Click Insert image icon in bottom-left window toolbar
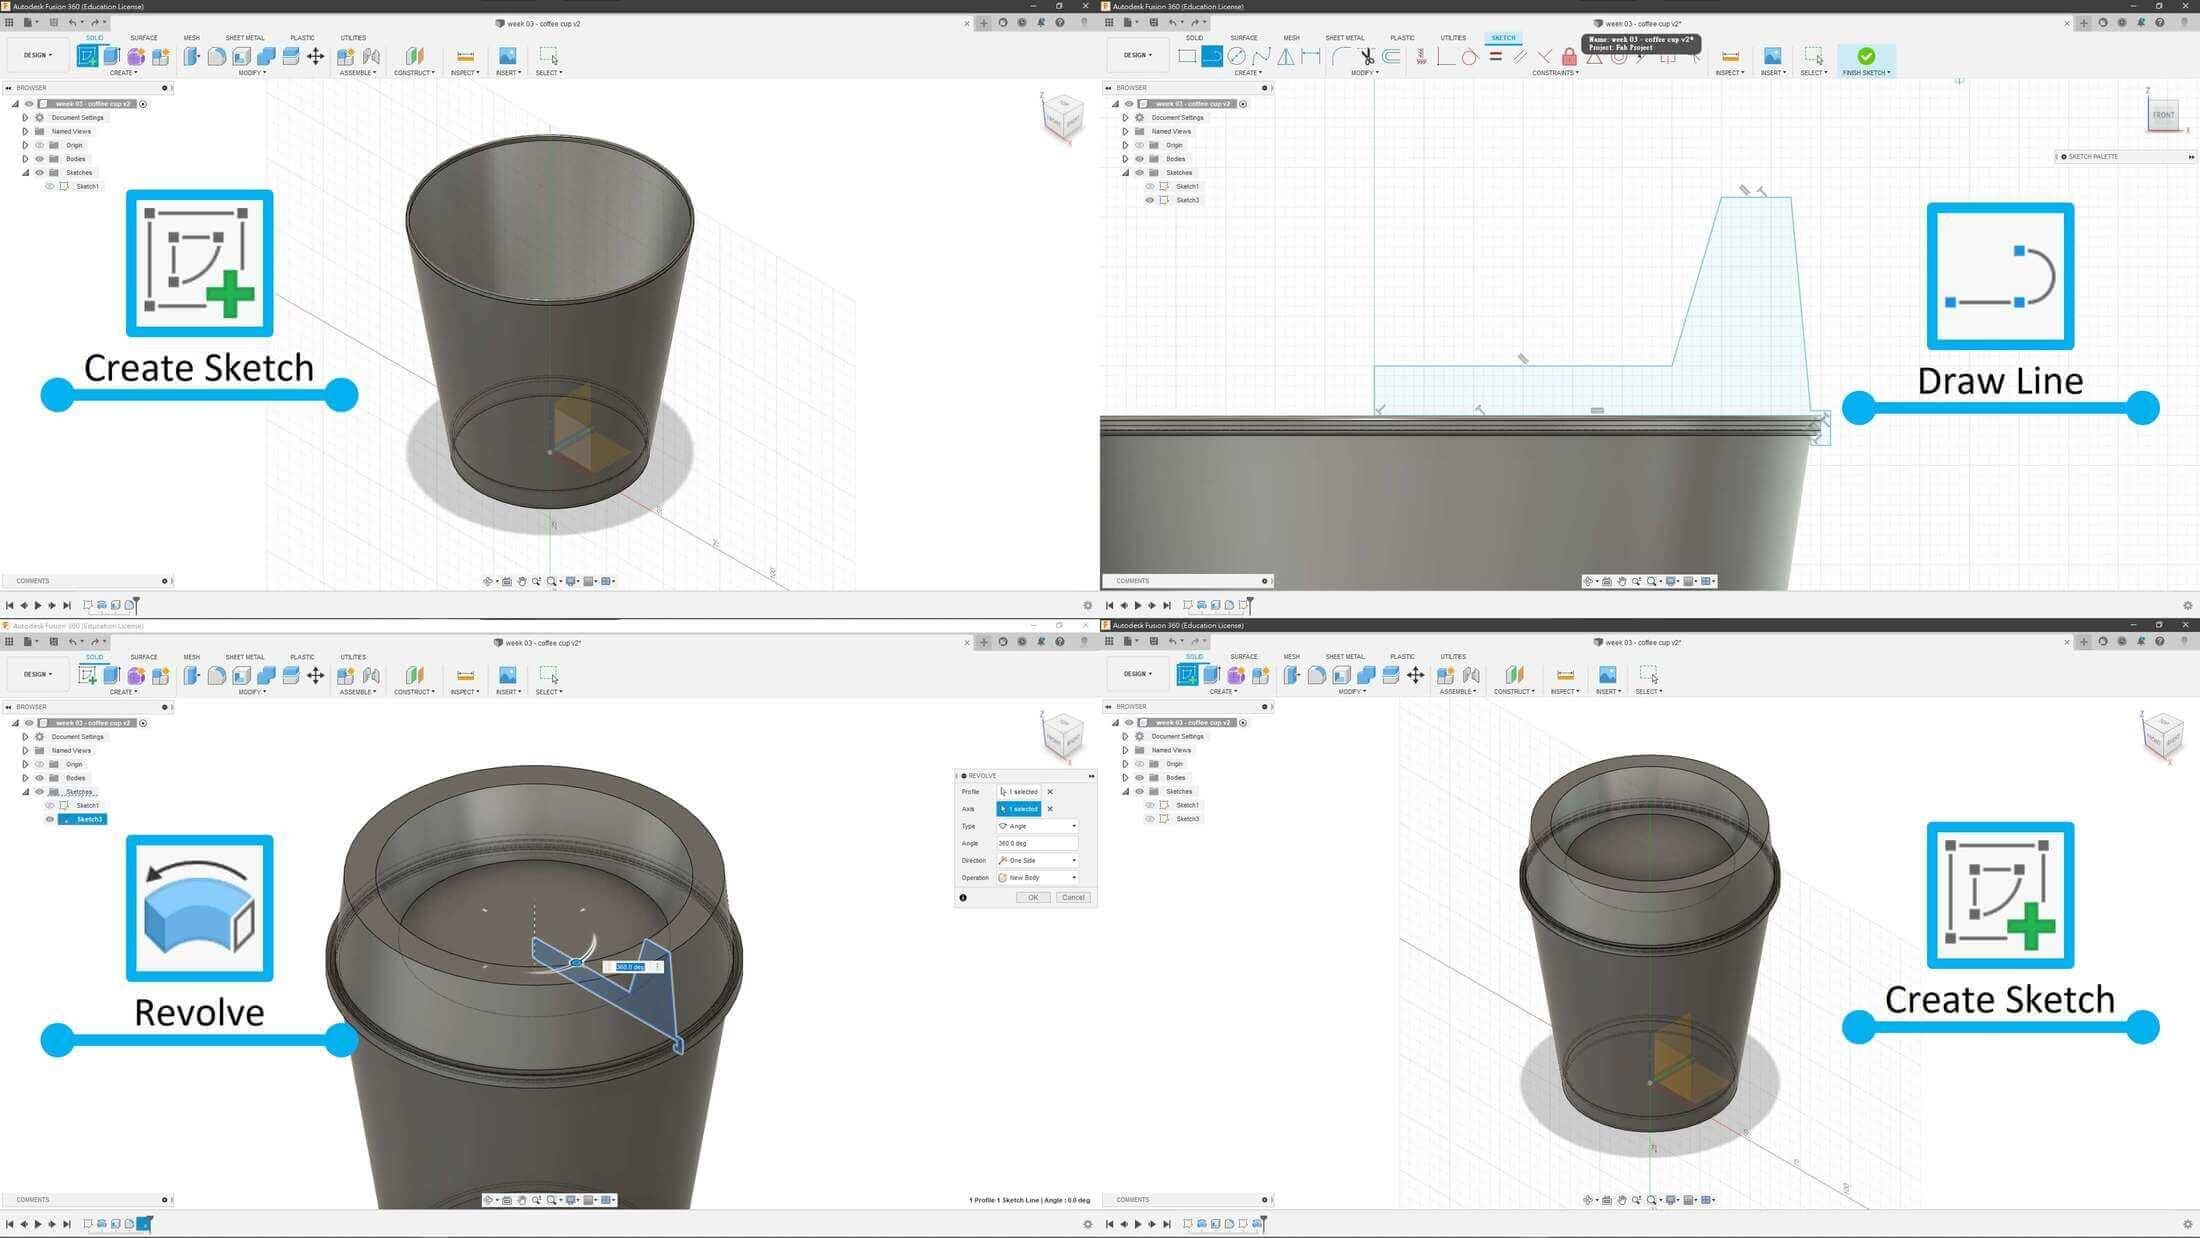Screen dimensions: 2200x1238 (x=508, y=675)
